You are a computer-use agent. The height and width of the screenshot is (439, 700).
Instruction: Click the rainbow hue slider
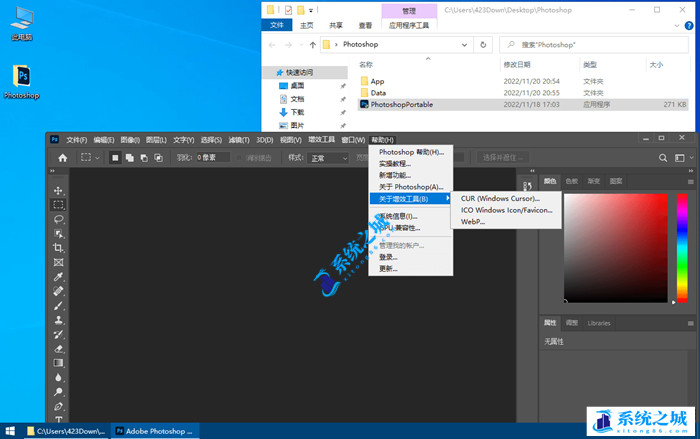[682, 248]
